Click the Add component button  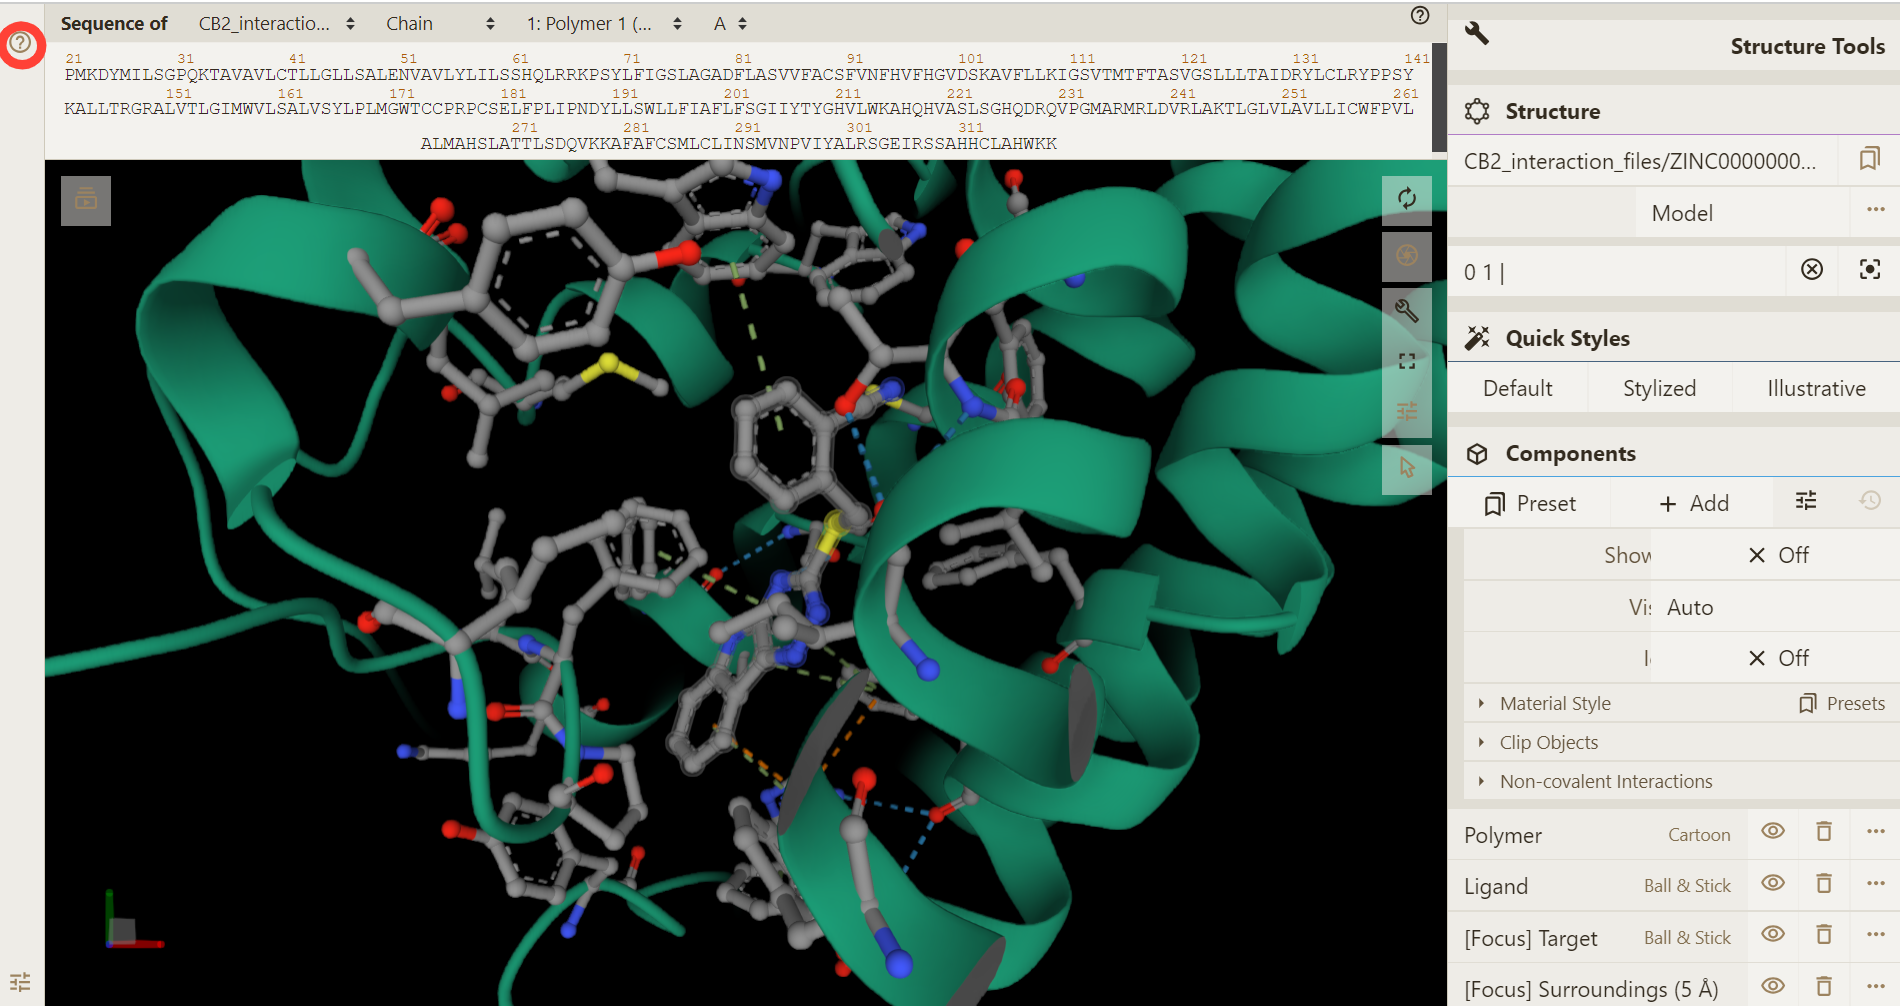tap(1693, 503)
